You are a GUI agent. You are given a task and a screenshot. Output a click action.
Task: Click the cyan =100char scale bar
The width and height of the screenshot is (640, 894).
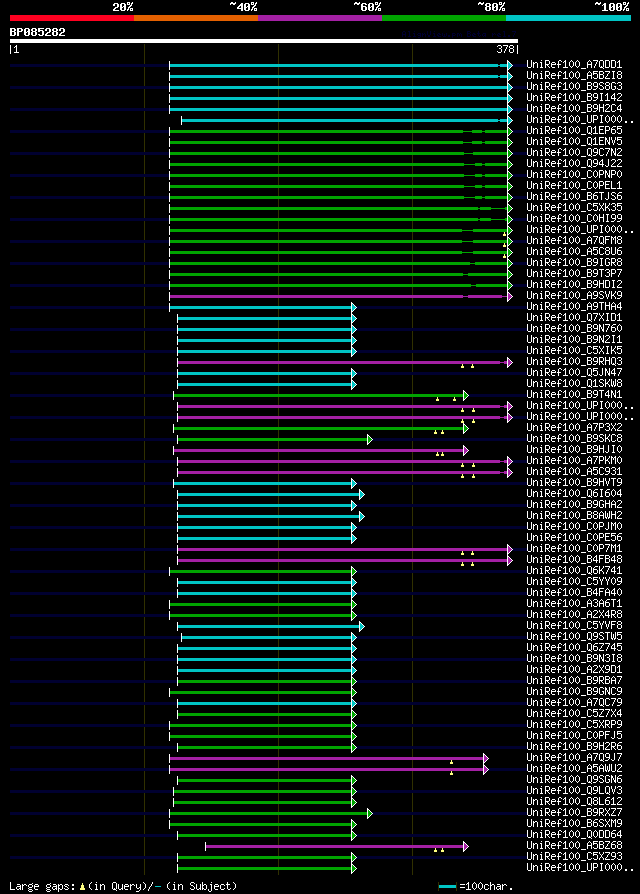(447, 887)
